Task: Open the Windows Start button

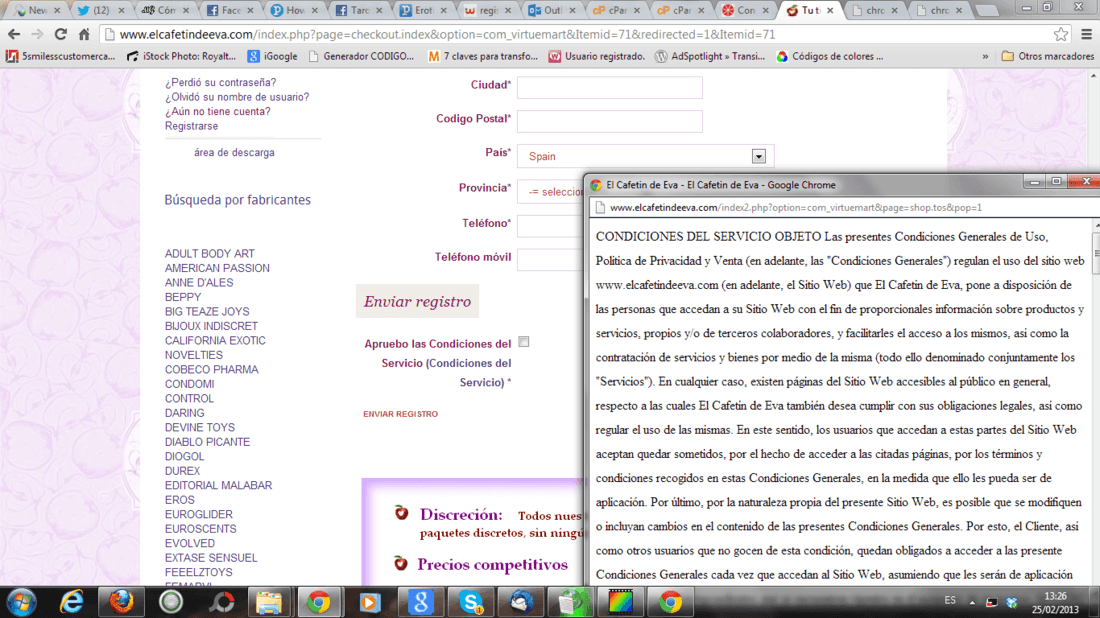Action: 21,602
